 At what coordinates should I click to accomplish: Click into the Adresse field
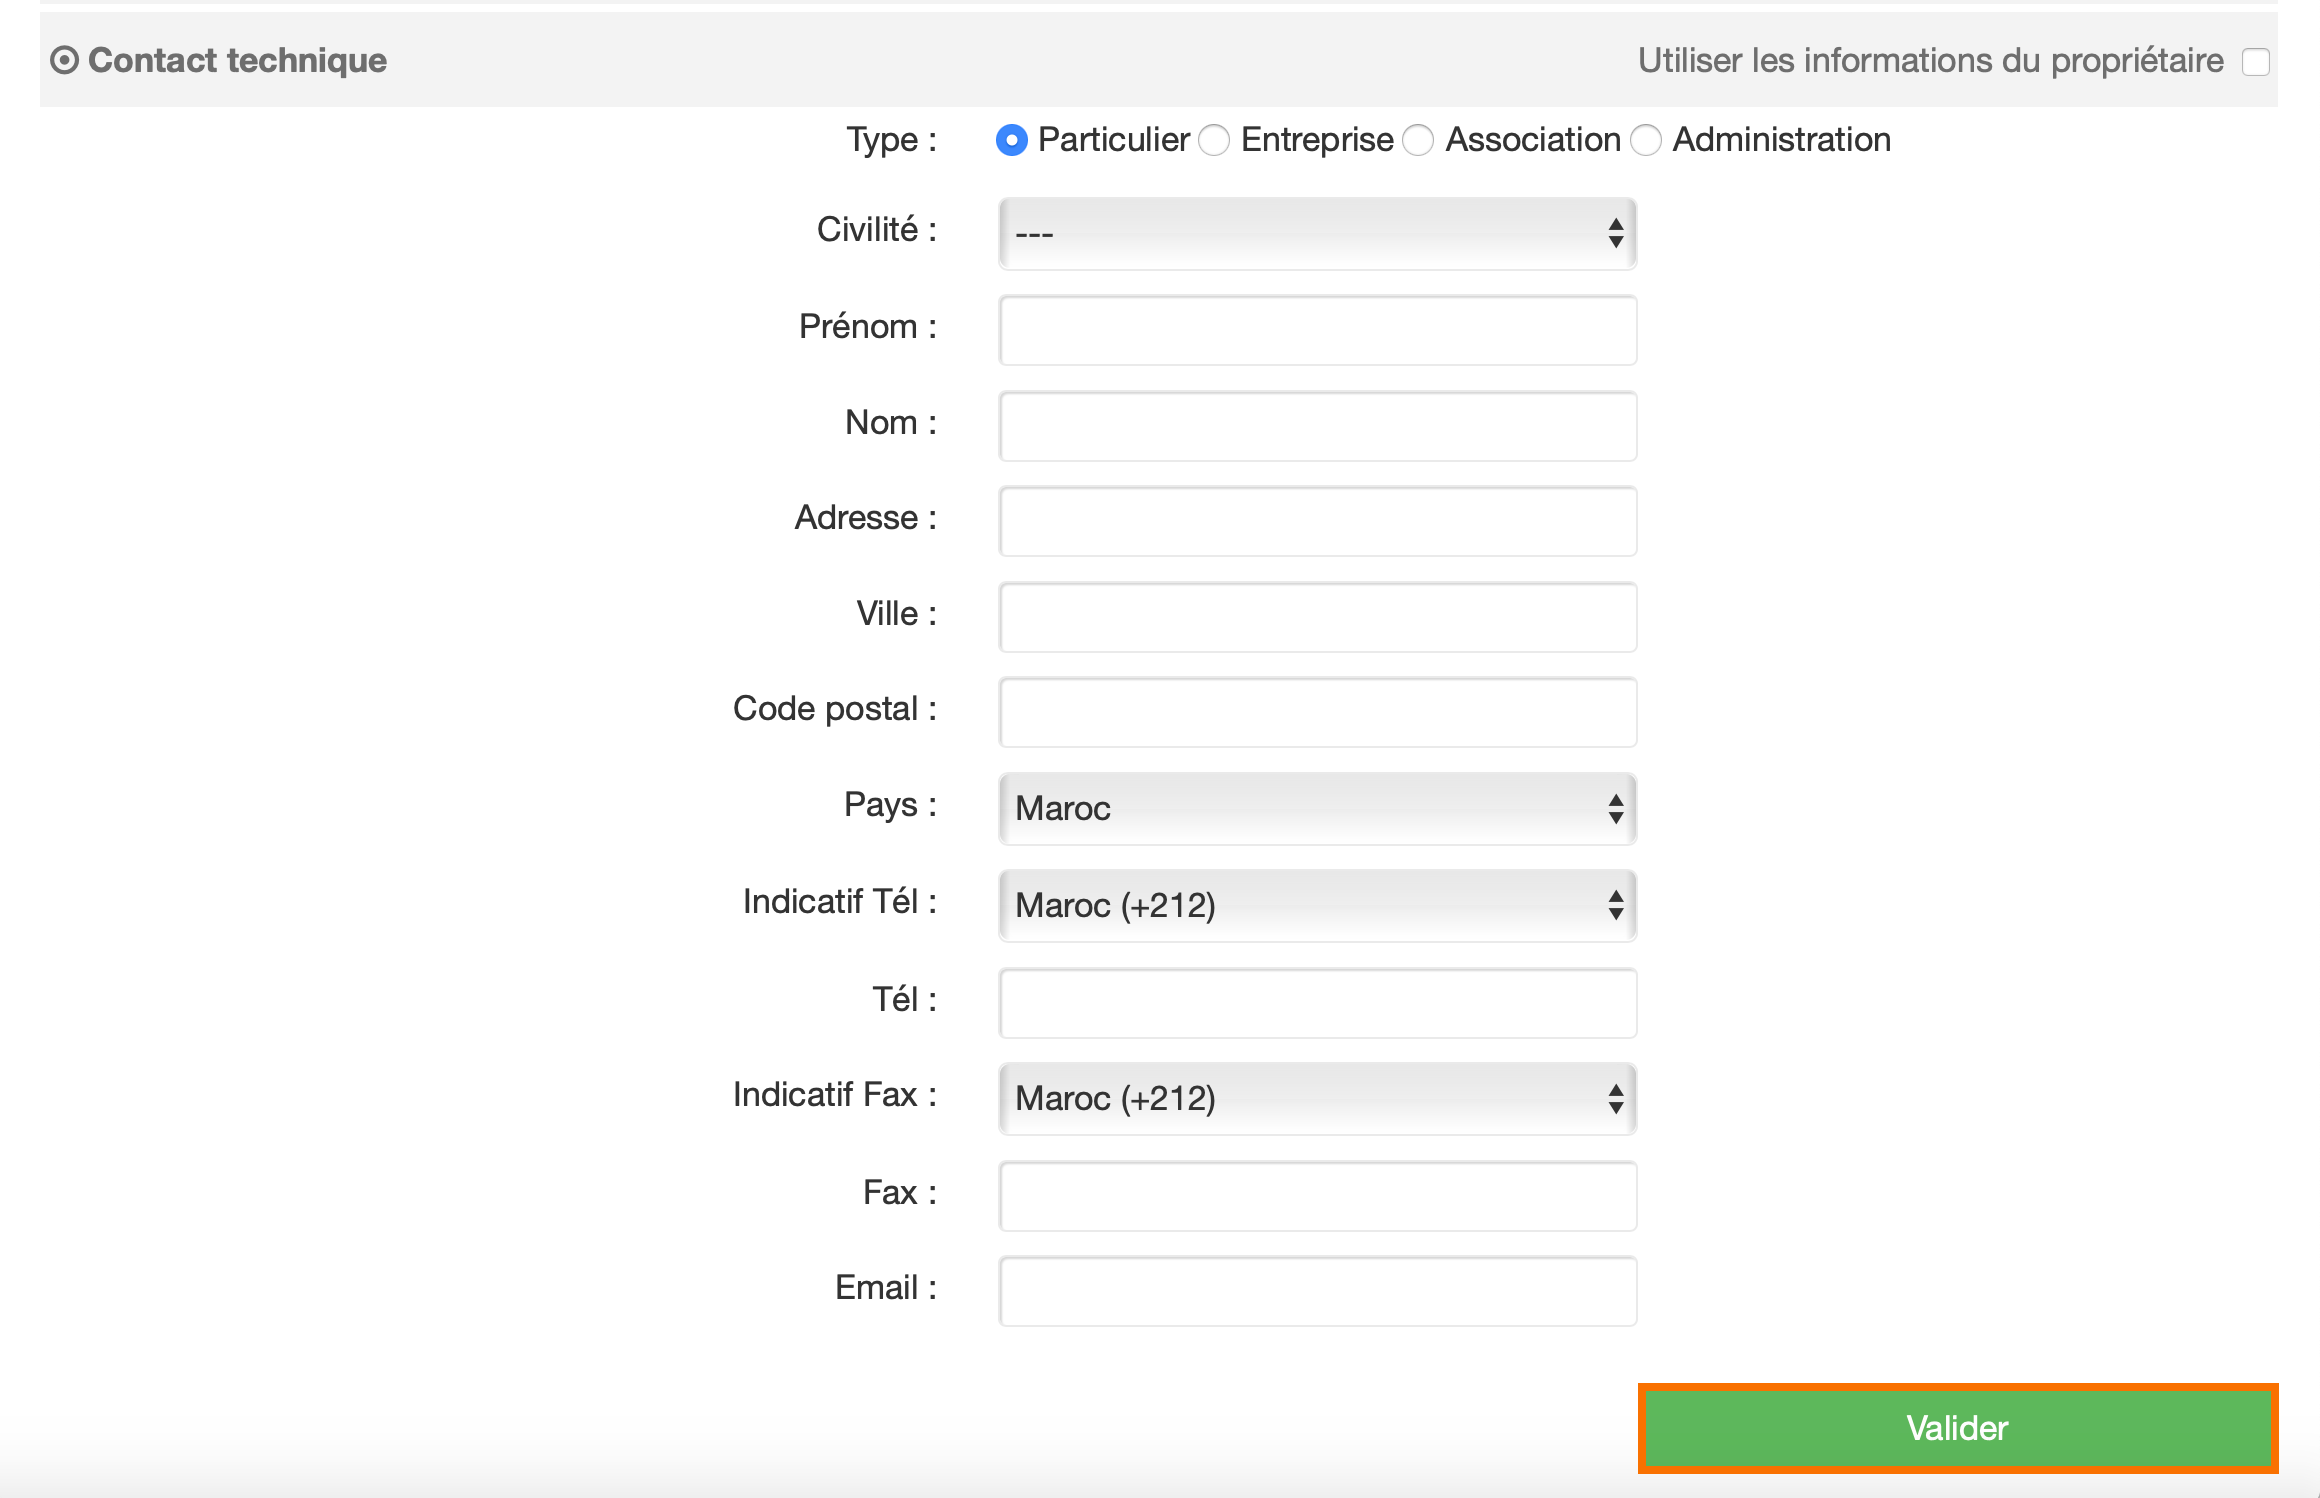(x=1317, y=521)
